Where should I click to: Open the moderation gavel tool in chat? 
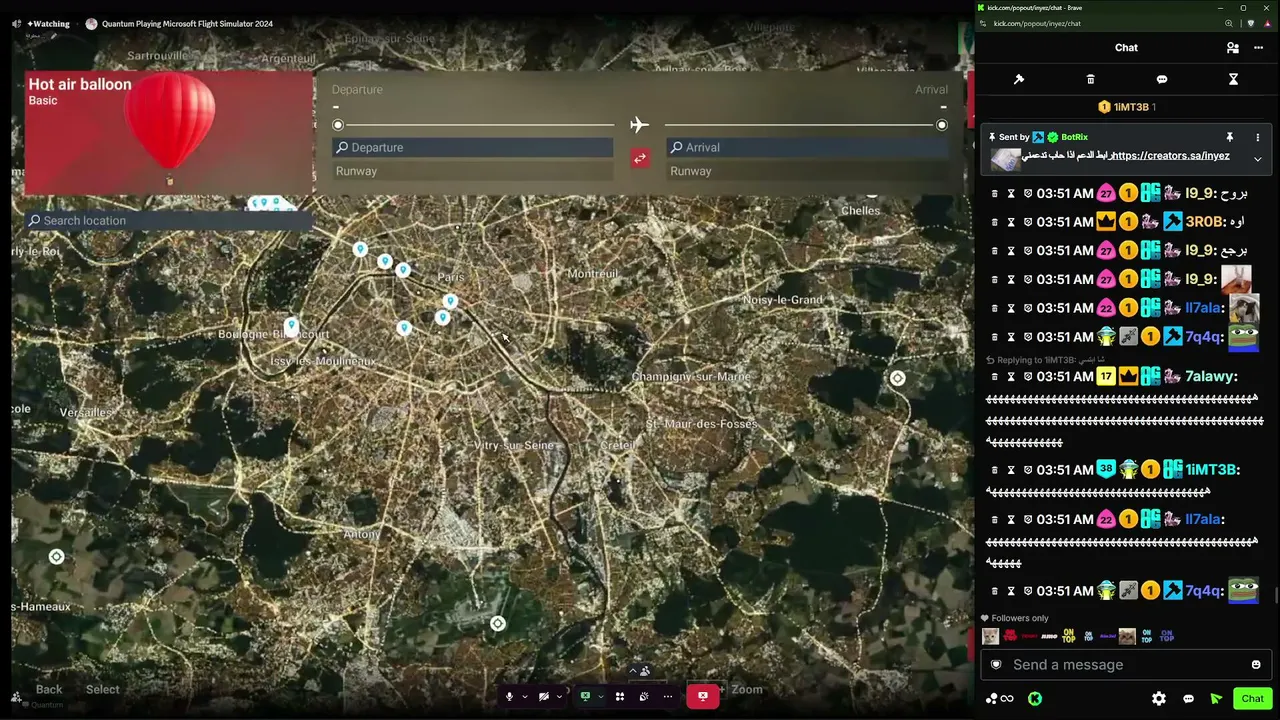pos(1019,79)
